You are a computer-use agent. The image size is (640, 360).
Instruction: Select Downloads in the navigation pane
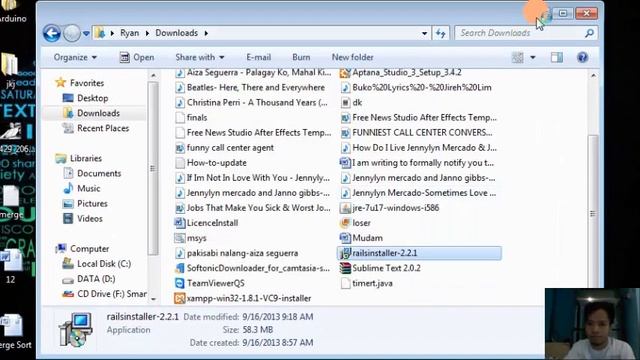[98, 113]
